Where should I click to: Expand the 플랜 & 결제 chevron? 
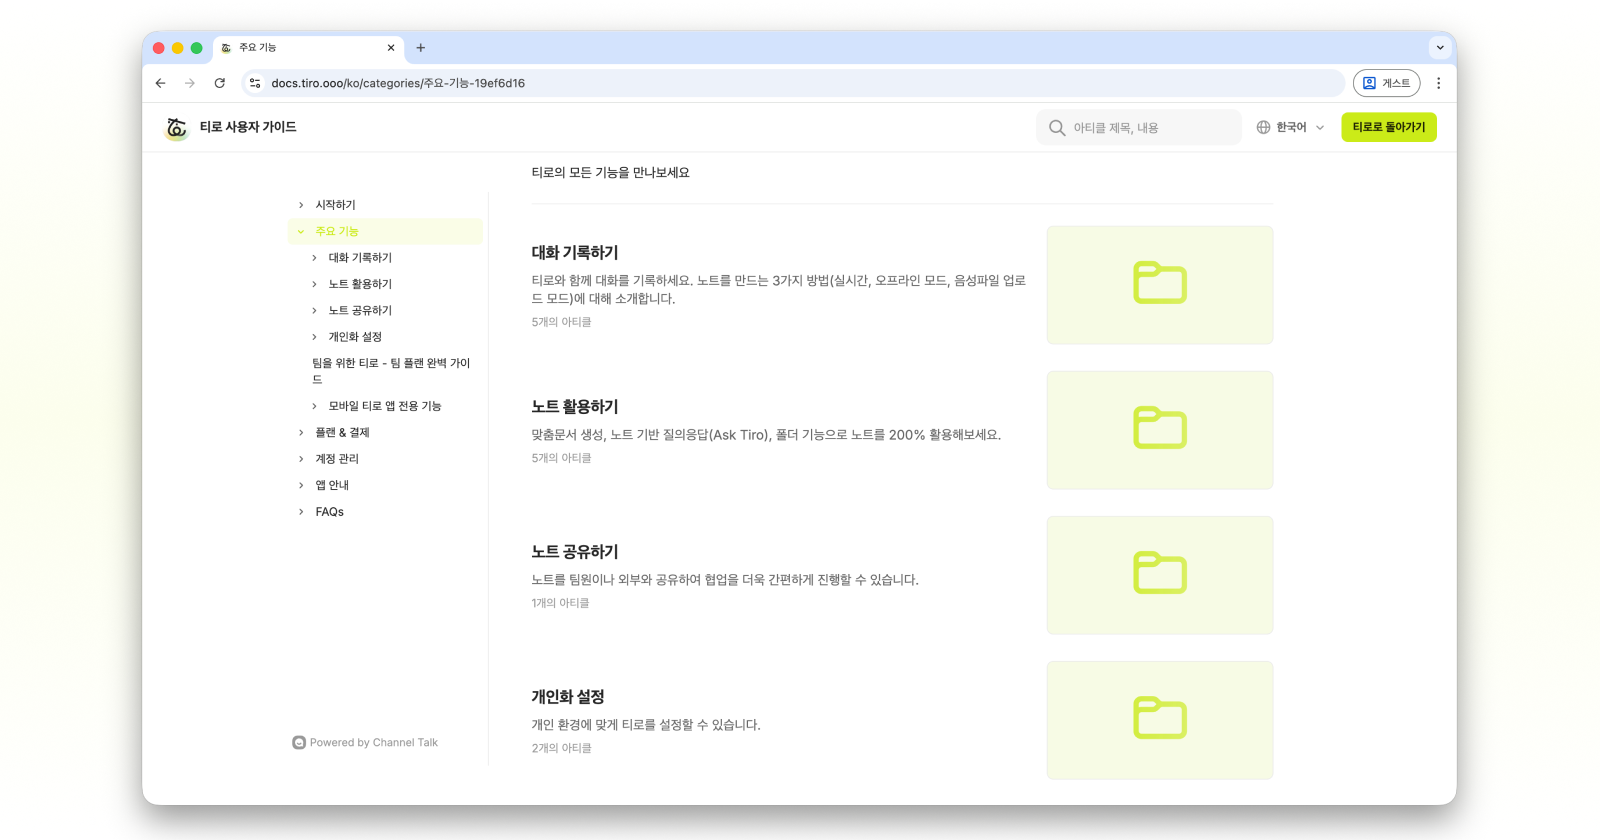point(301,433)
